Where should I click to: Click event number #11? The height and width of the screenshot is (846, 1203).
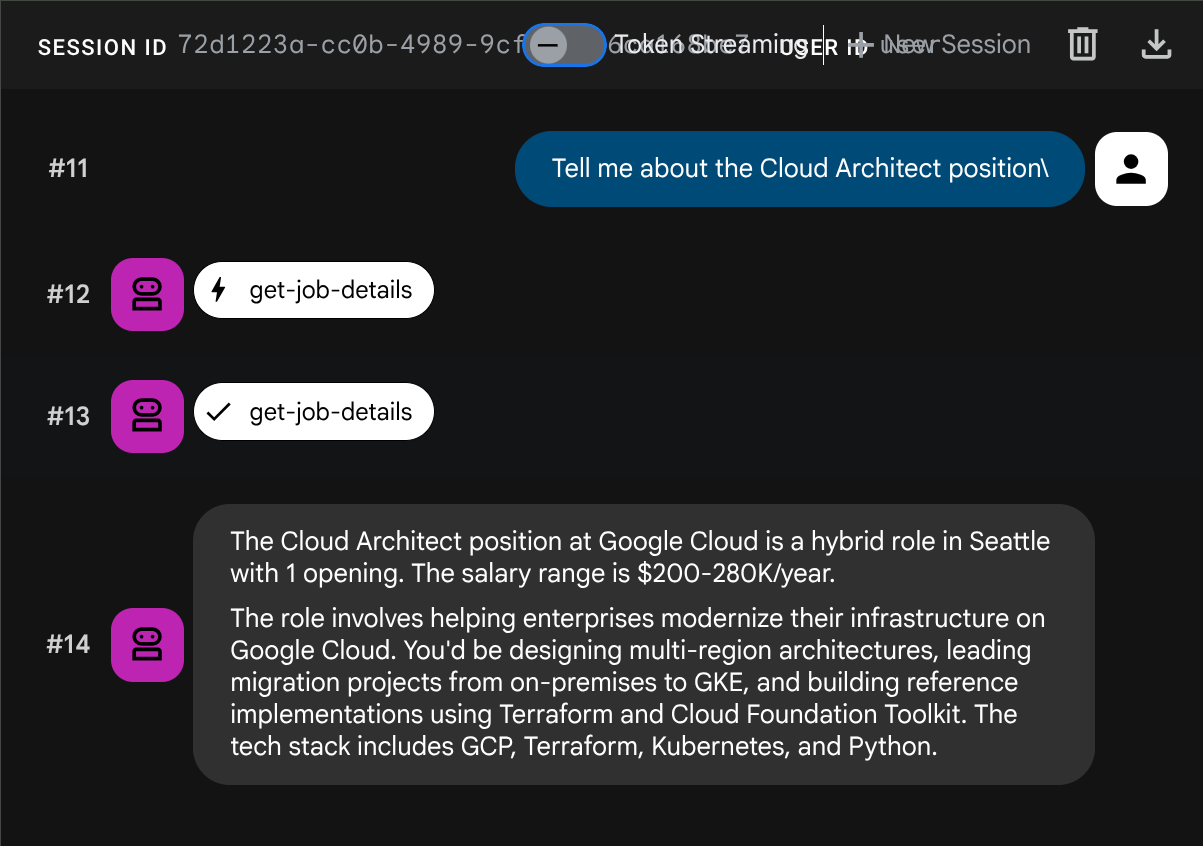(x=68, y=169)
